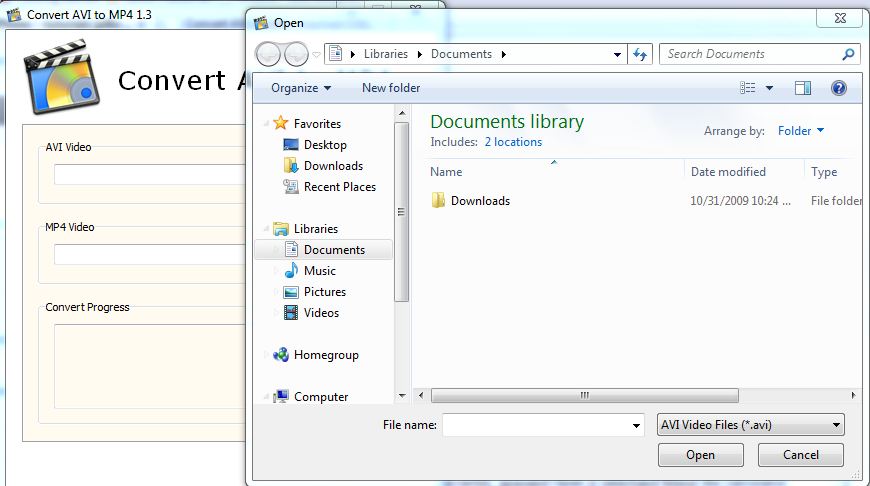Click the Favorites star icon
This screenshot has height=486, width=870.
(x=281, y=123)
